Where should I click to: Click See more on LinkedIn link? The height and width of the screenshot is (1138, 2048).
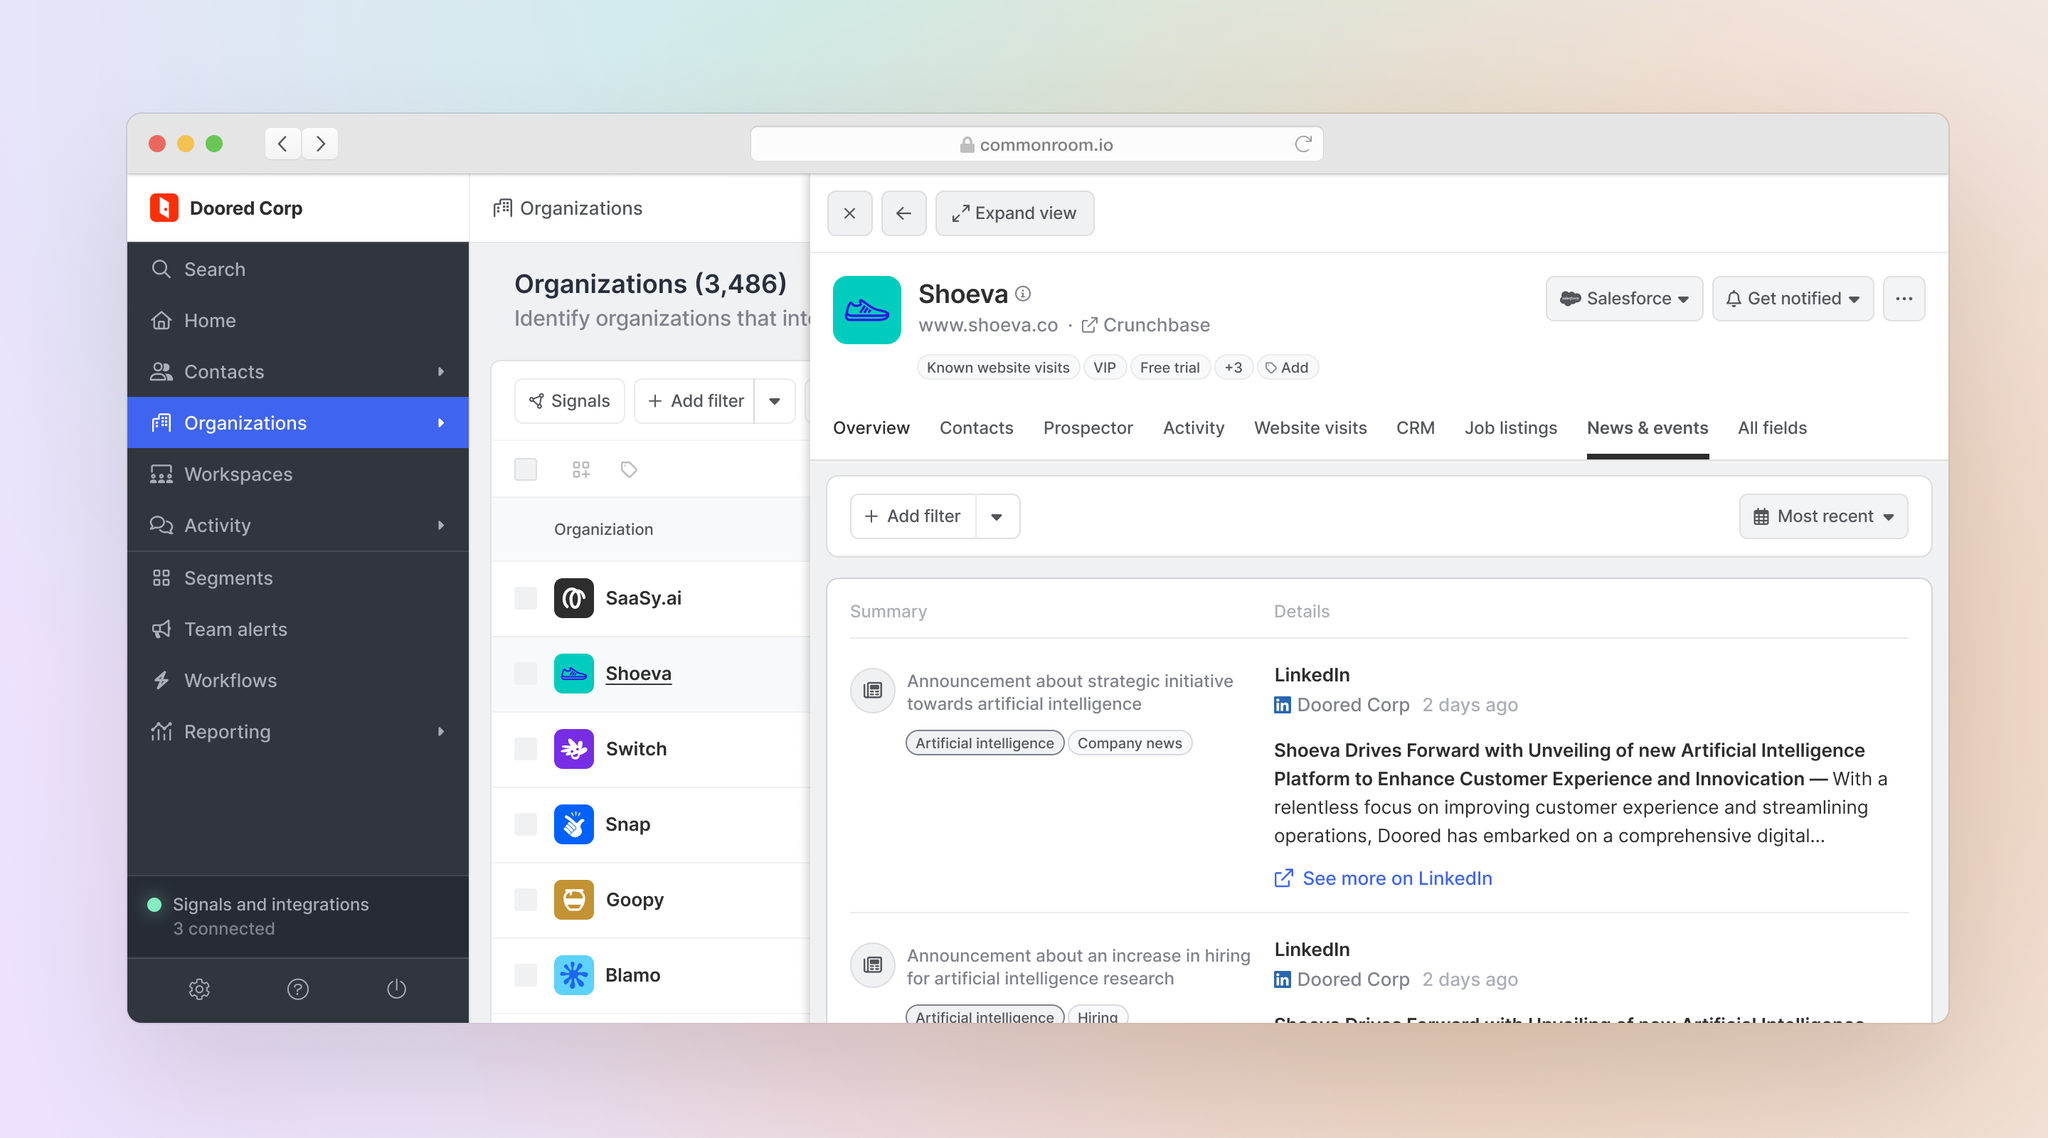(1396, 878)
